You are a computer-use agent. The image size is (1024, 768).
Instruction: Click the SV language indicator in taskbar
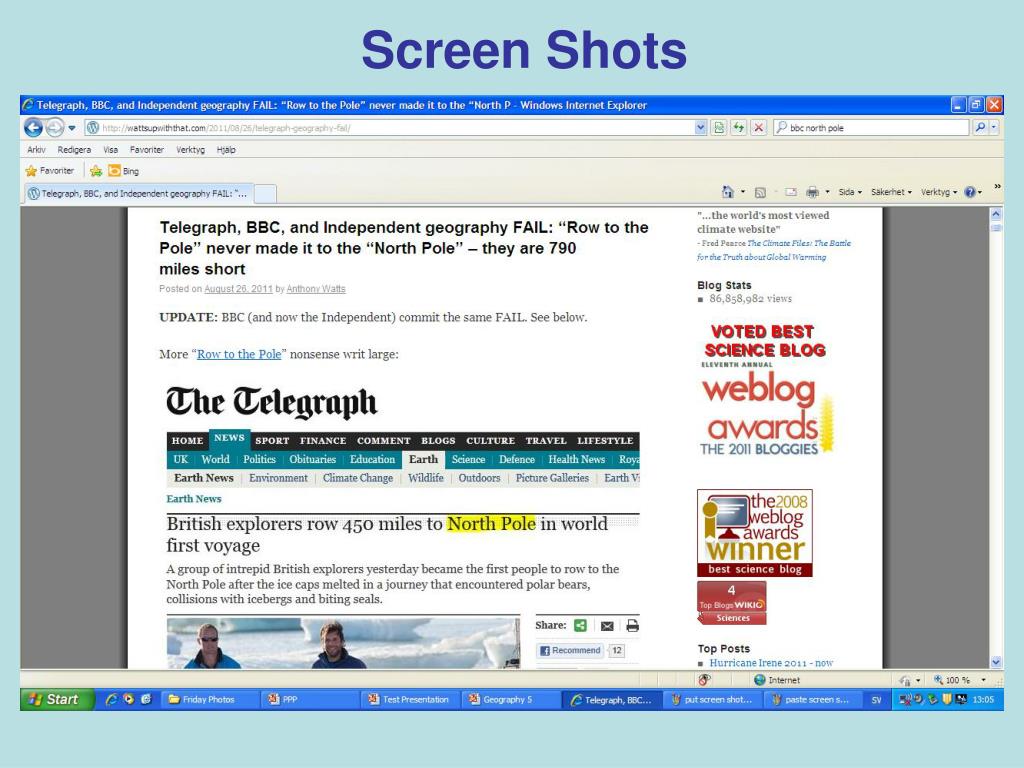point(876,699)
